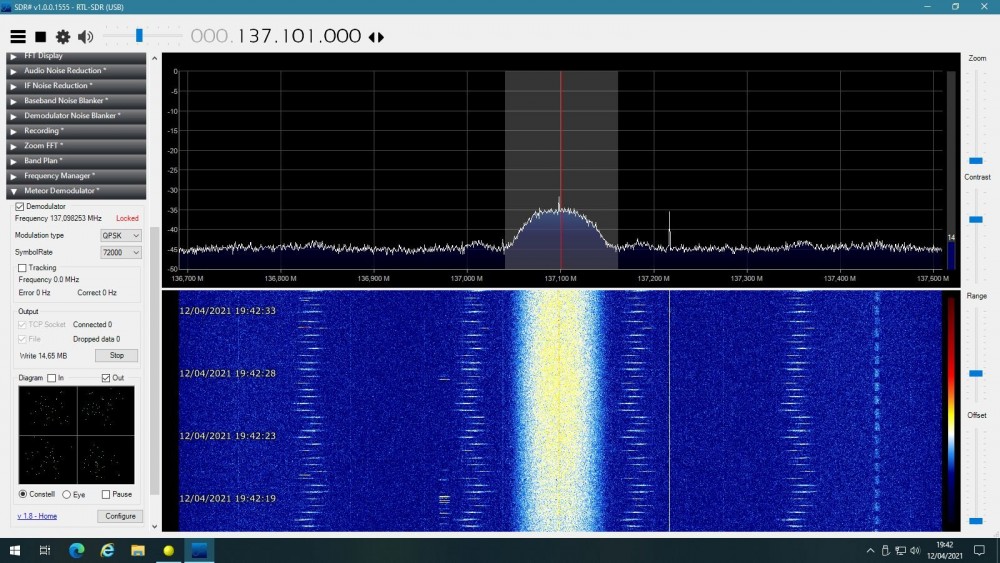Open the notification center icon
The height and width of the screenshot is (563, 1000).
coord(980,550)
